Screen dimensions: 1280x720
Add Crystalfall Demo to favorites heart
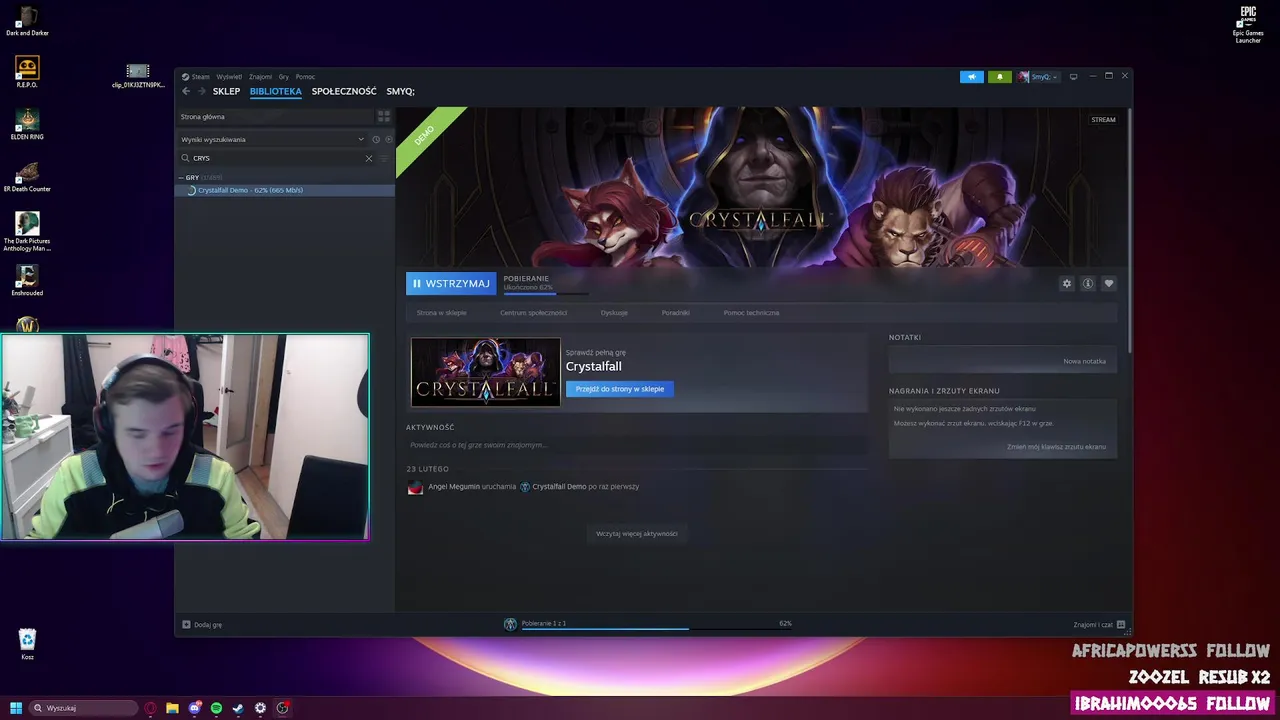pos(1108,284)
